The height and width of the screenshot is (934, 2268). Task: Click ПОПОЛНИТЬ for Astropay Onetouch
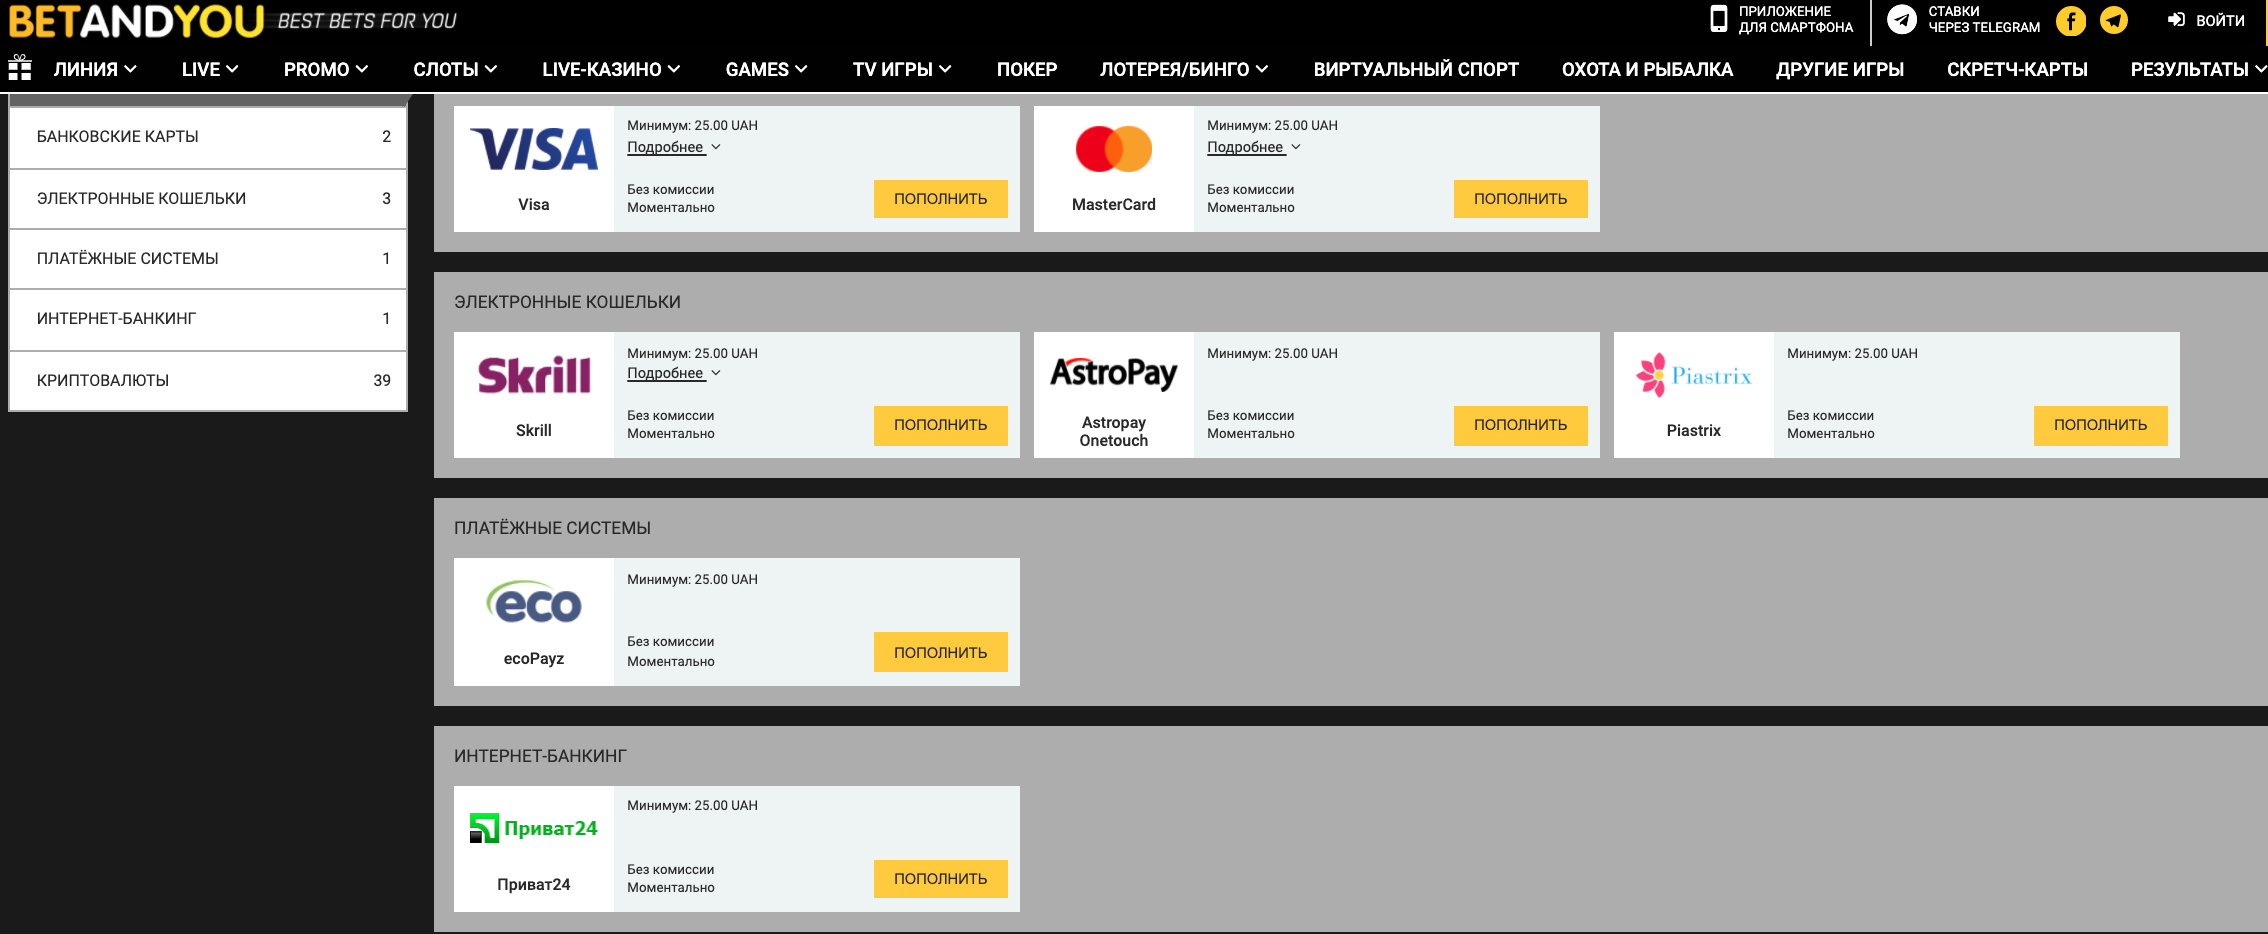coord(1521,425)
